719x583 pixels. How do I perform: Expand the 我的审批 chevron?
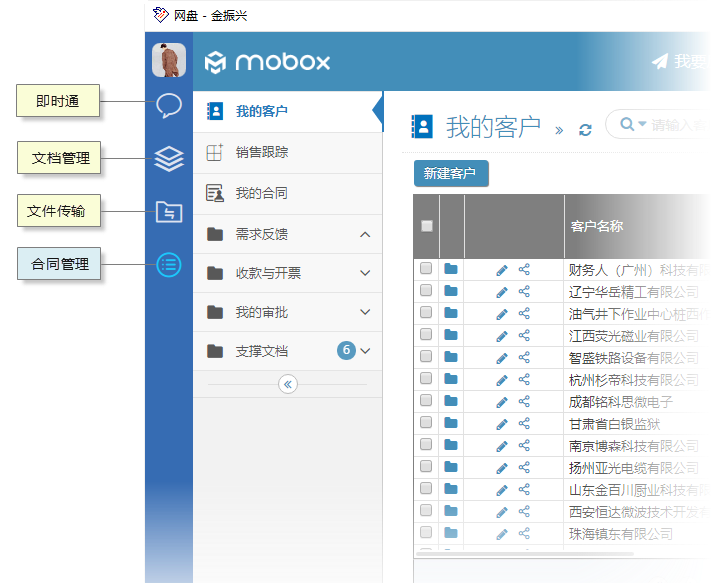(365, 312)
